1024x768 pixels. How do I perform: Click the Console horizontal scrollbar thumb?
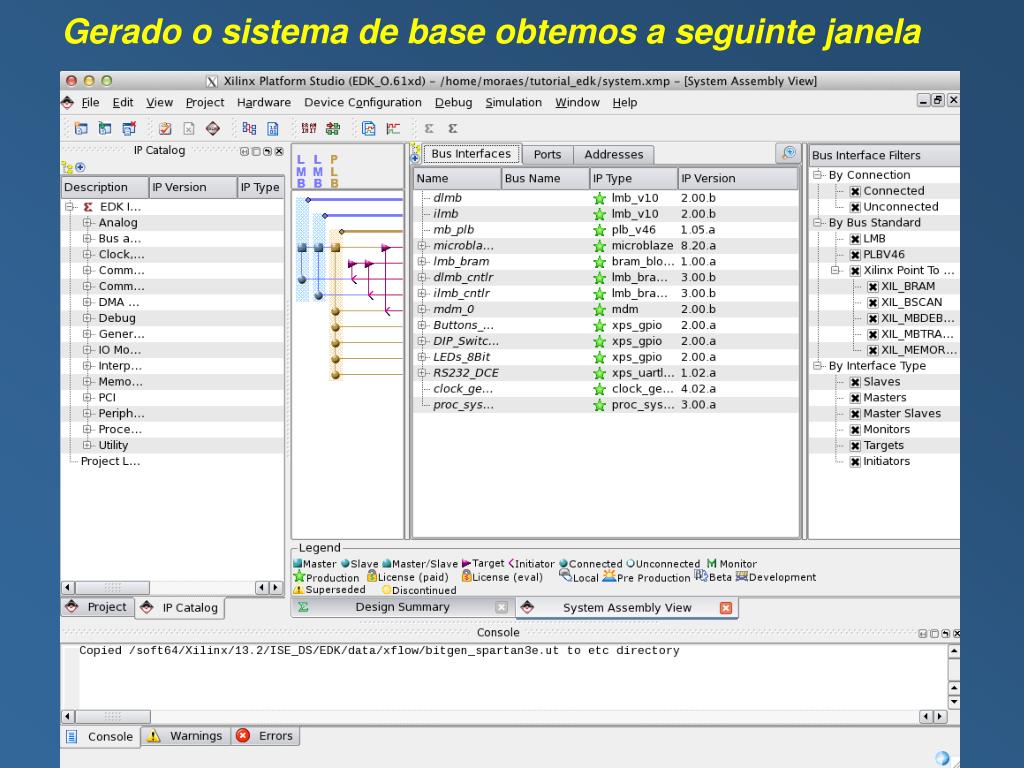112,716
